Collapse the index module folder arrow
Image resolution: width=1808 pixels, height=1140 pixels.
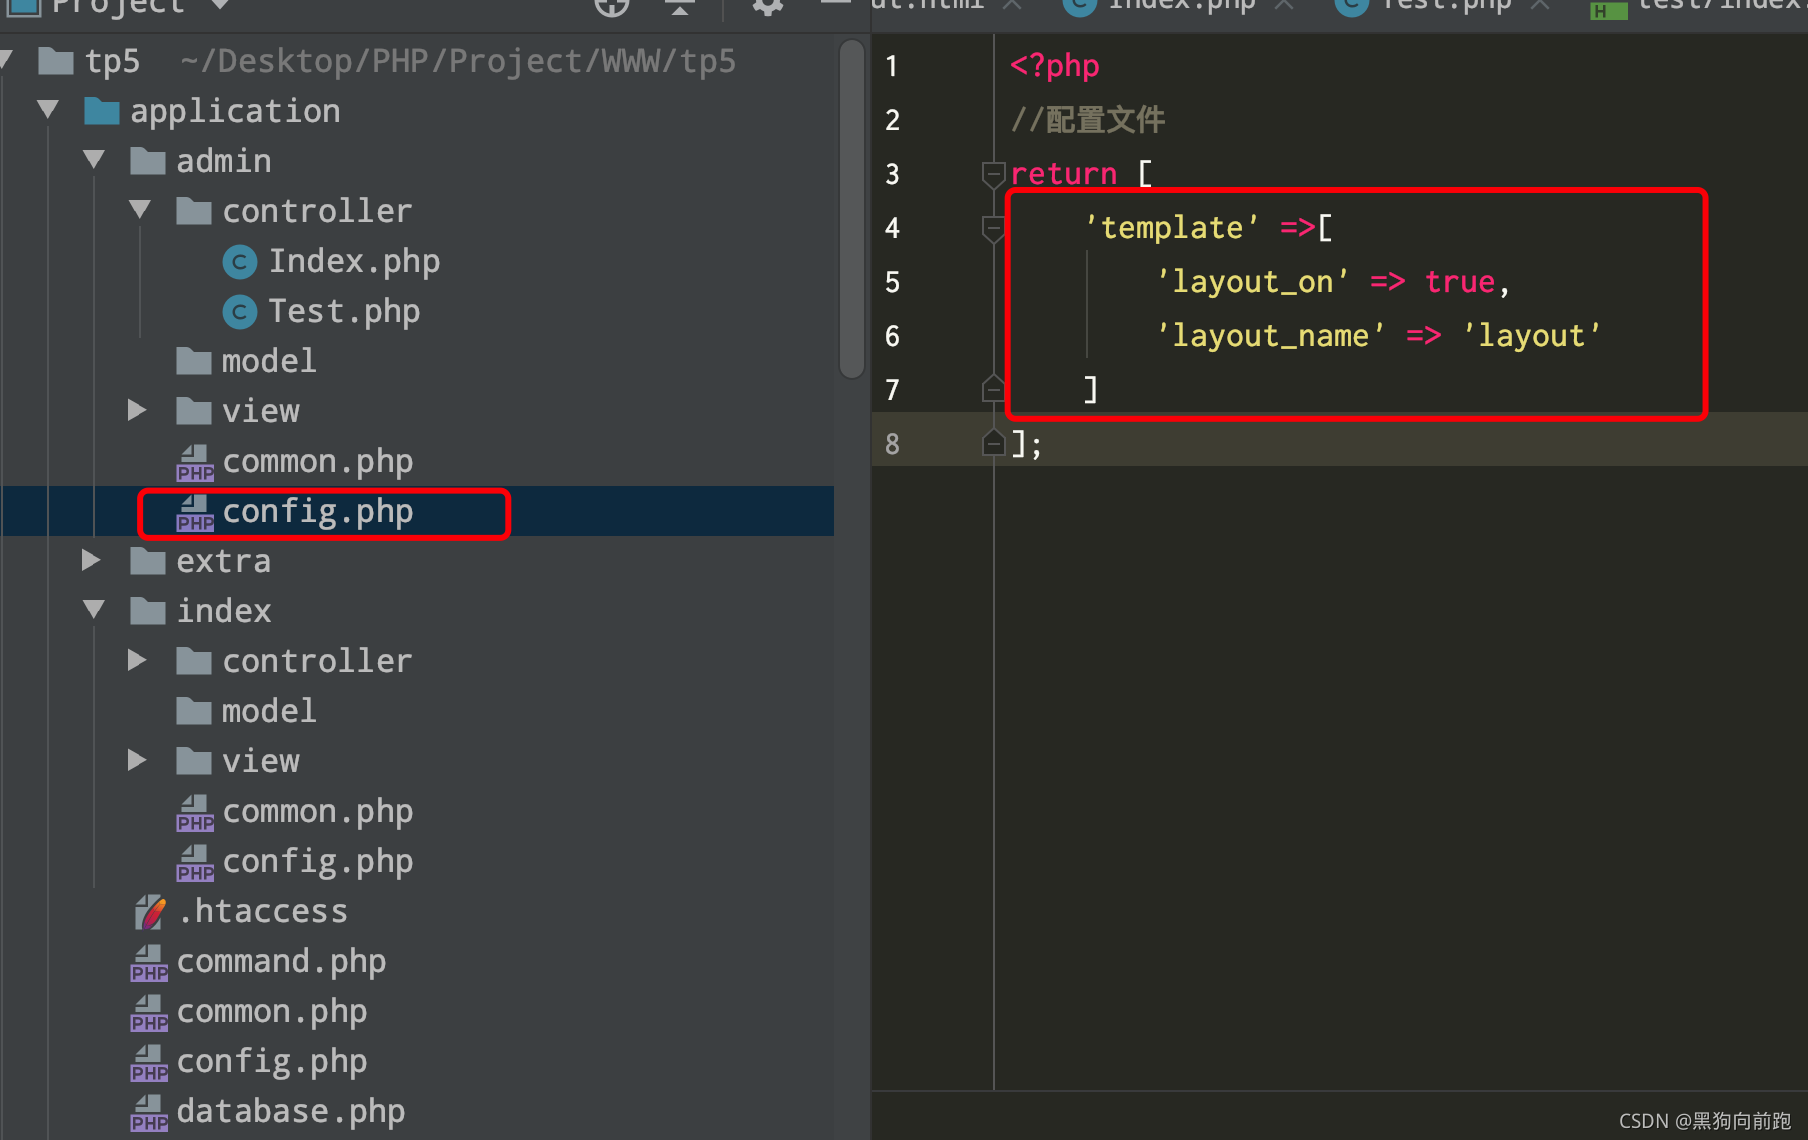[x=93, y=610]
